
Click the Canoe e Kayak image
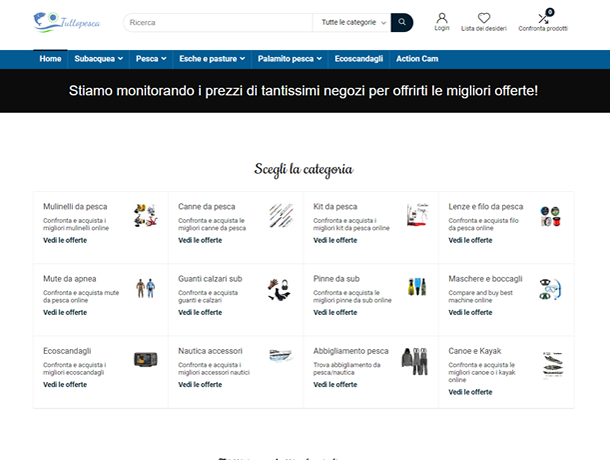coord(551,364)
